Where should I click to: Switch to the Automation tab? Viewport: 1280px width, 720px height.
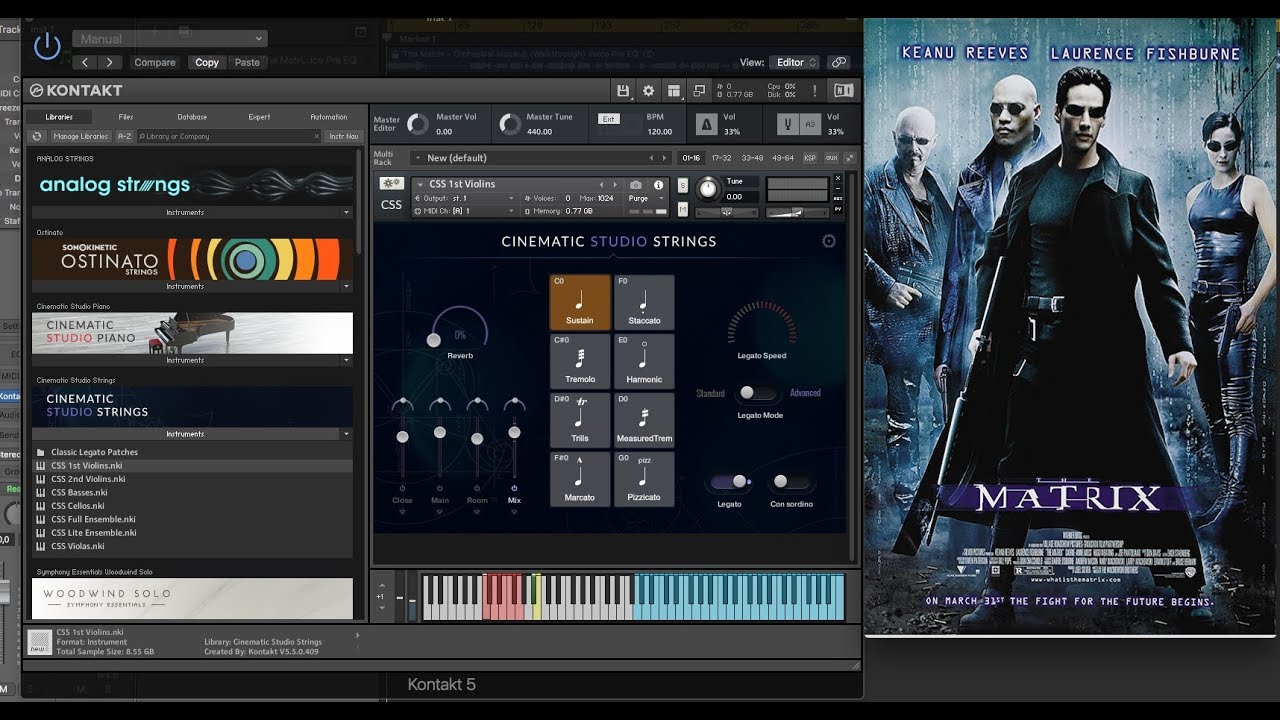click(x=329, y=117)
